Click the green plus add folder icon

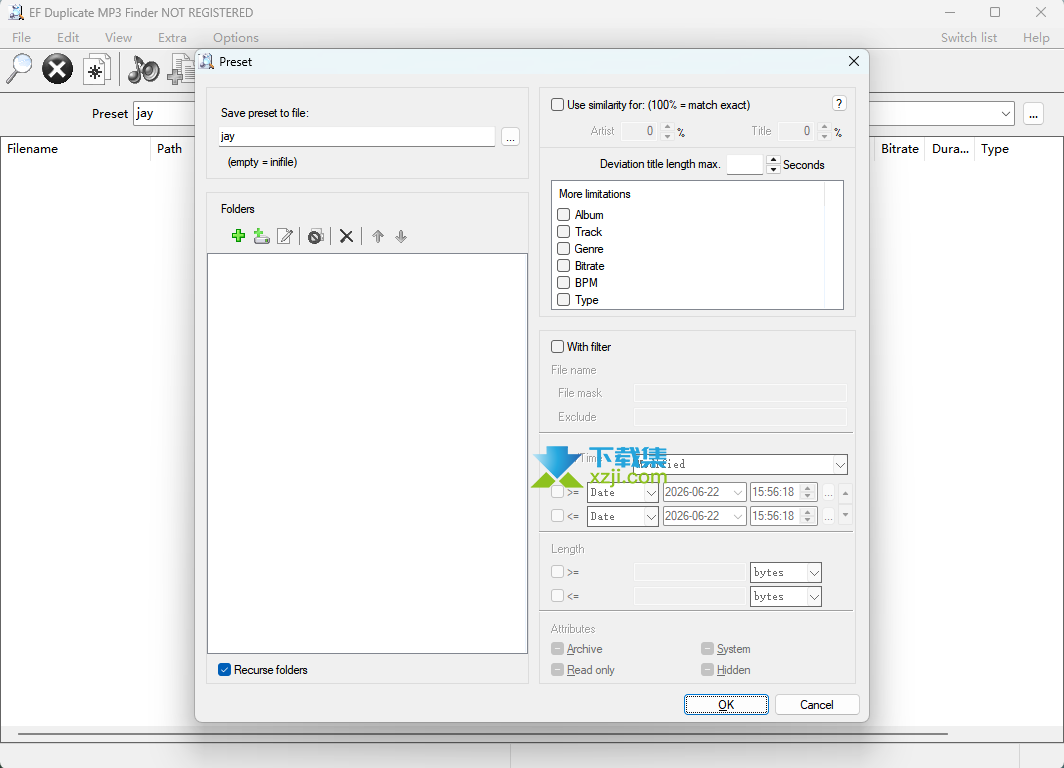pyautogui.click(x=238, y=236)
